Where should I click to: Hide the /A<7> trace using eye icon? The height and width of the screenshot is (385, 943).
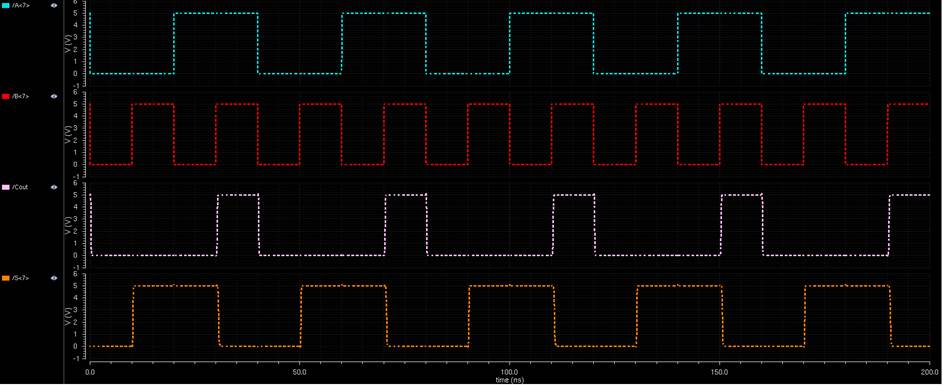point(54,5)
